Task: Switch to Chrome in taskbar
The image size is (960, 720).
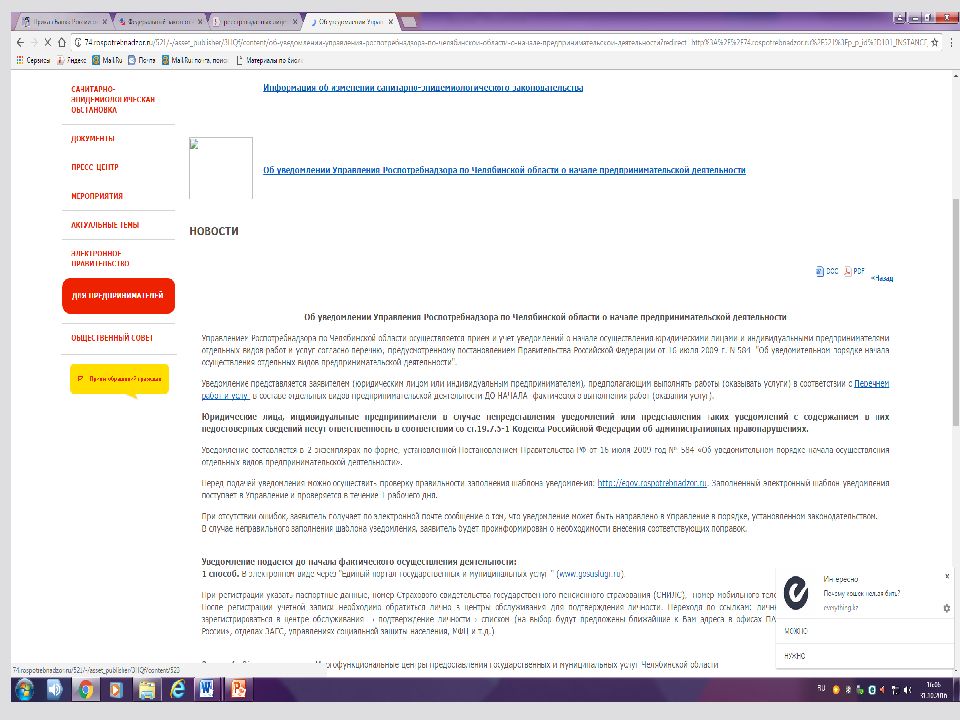Action: click(x=86, y=689)
